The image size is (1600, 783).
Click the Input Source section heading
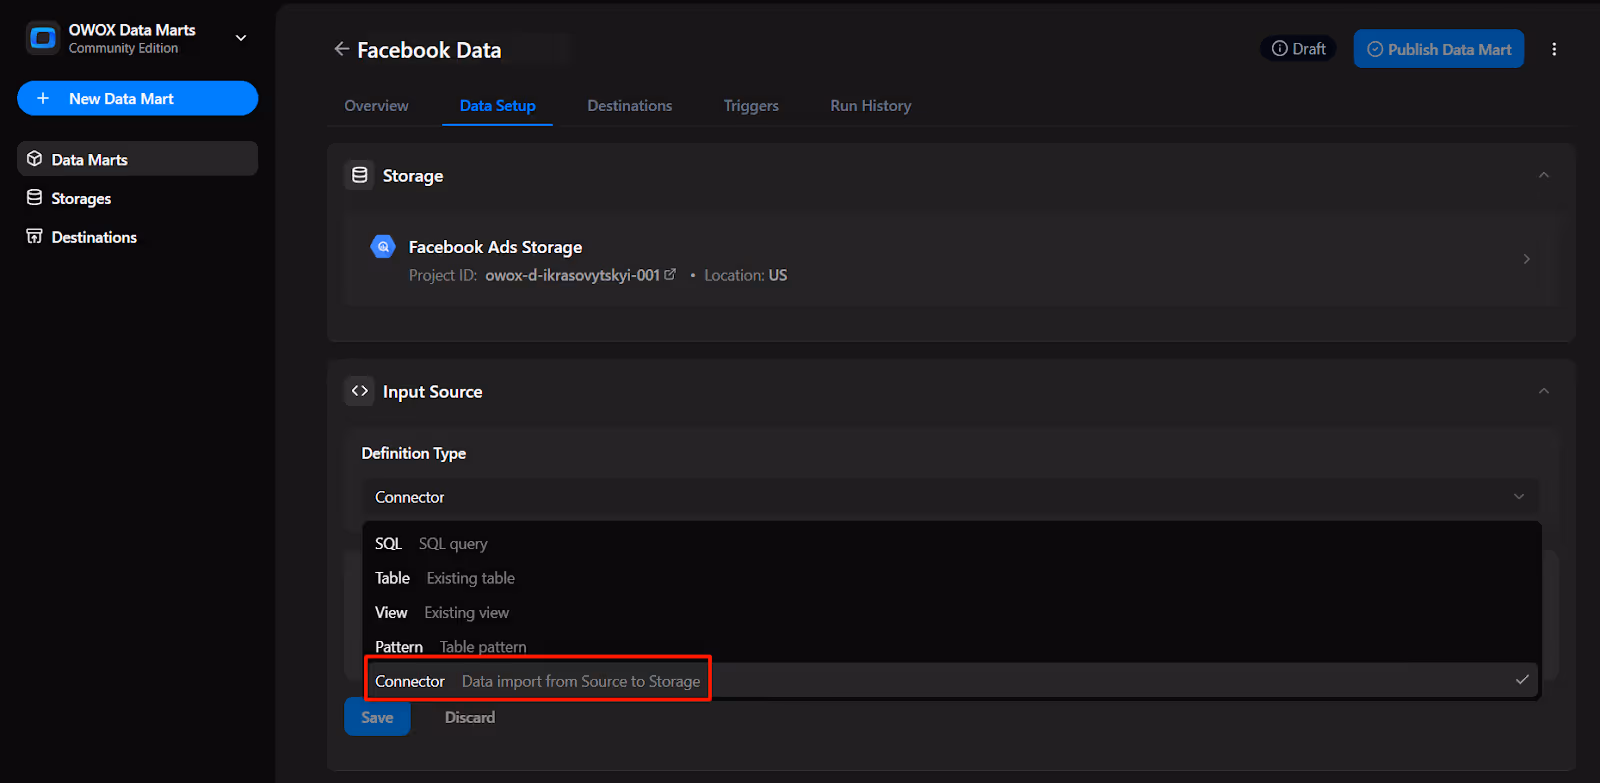[x=432, y=392]
